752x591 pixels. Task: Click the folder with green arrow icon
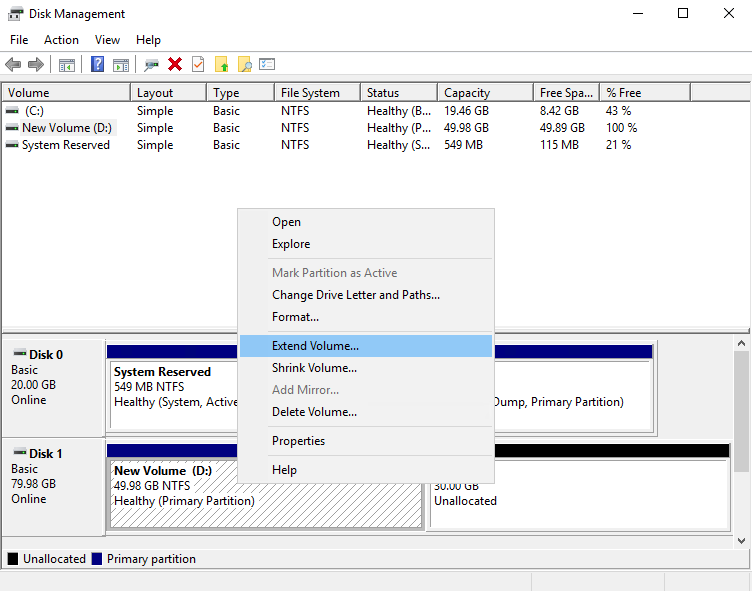point(222,64)
